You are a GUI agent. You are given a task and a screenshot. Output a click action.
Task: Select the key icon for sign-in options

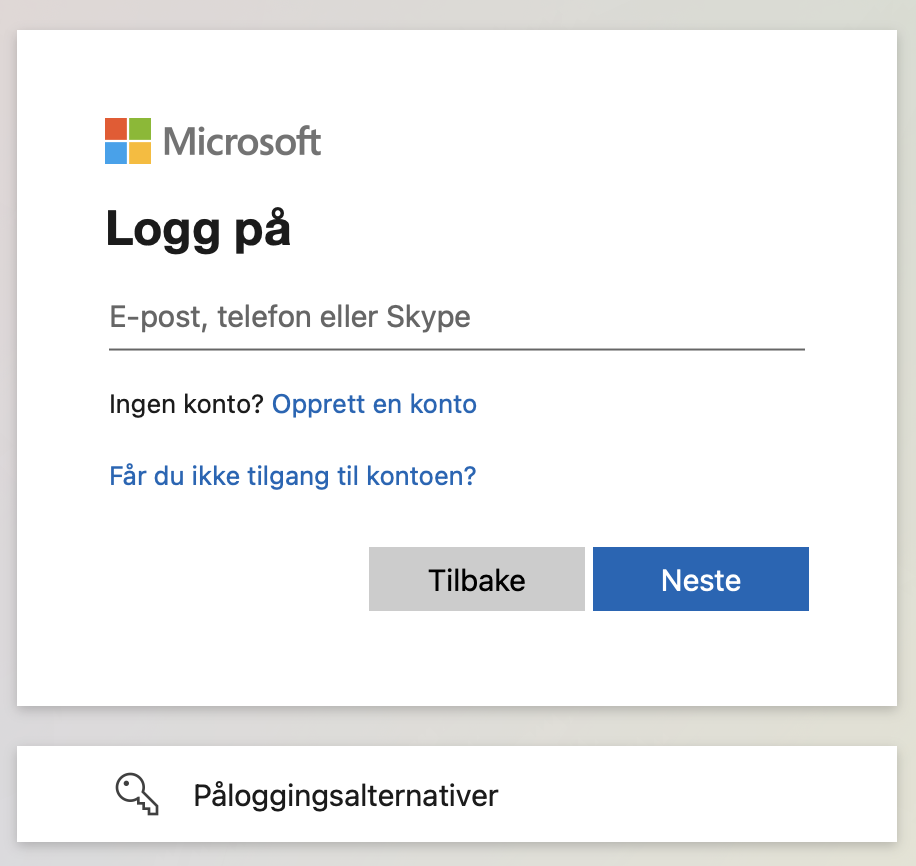click(137, 794)
